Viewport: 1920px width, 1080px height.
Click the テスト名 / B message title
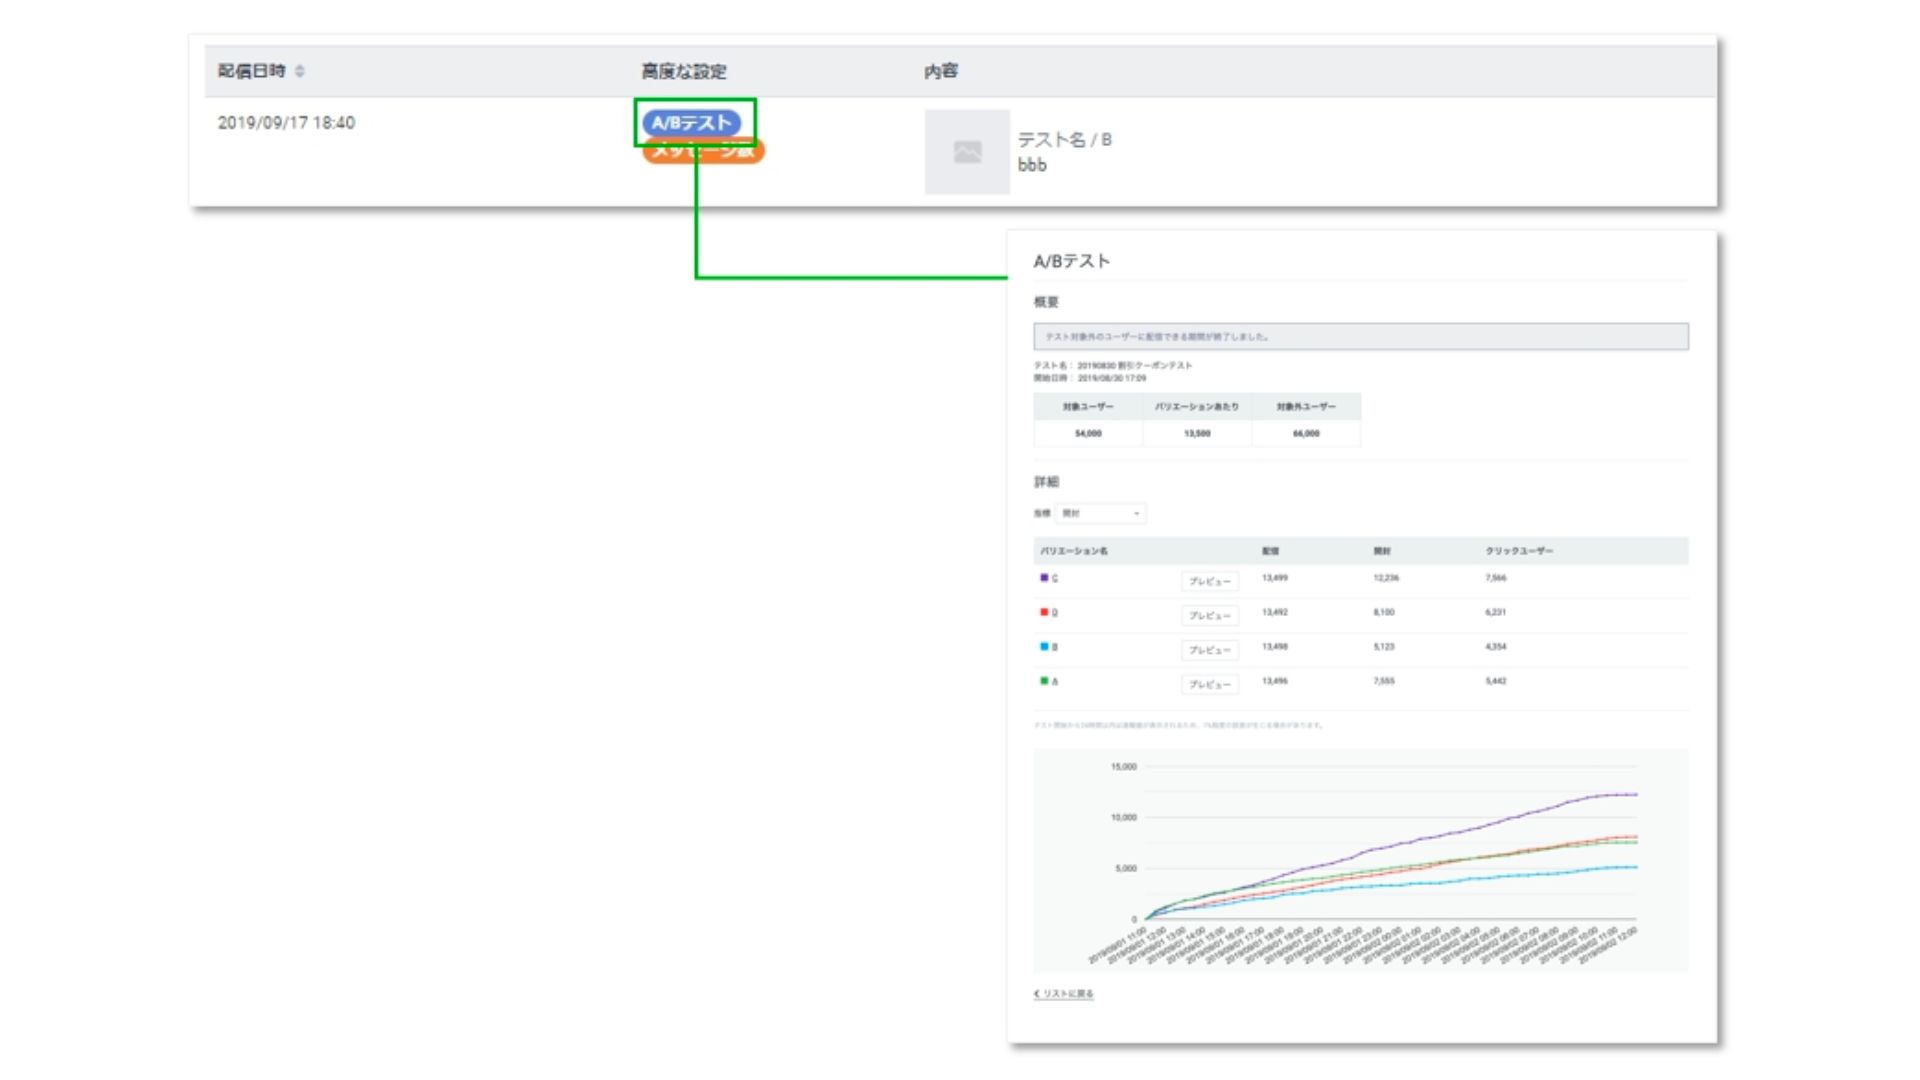click(1064, 140)
